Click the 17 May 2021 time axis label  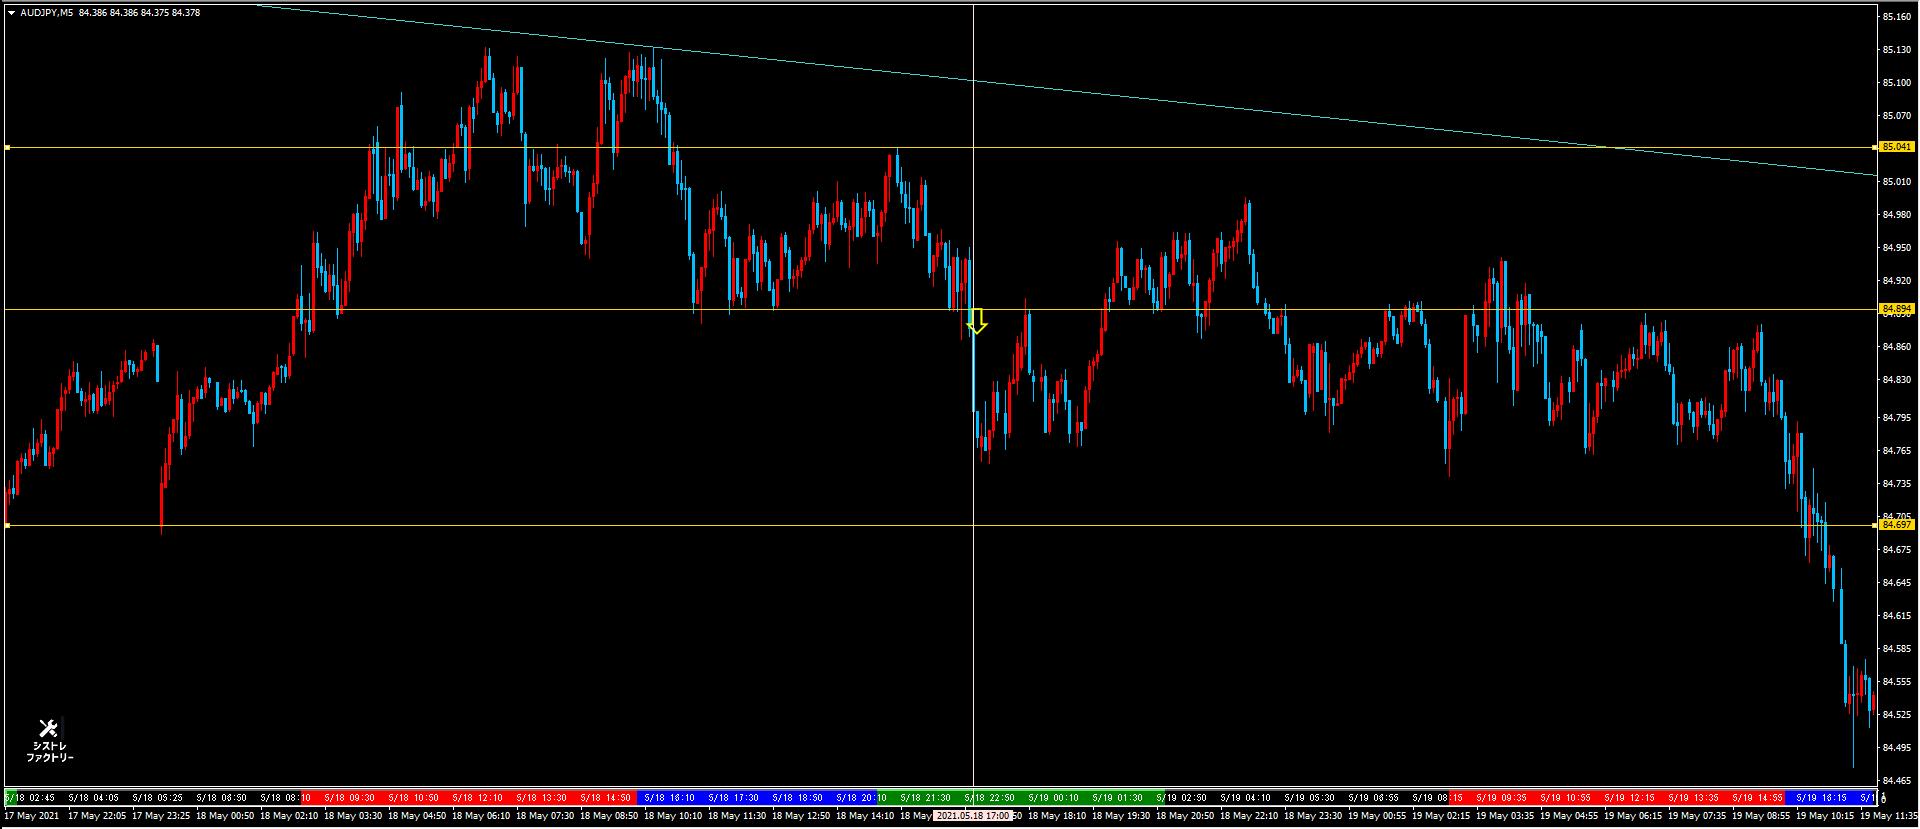[x=32, y=816]
